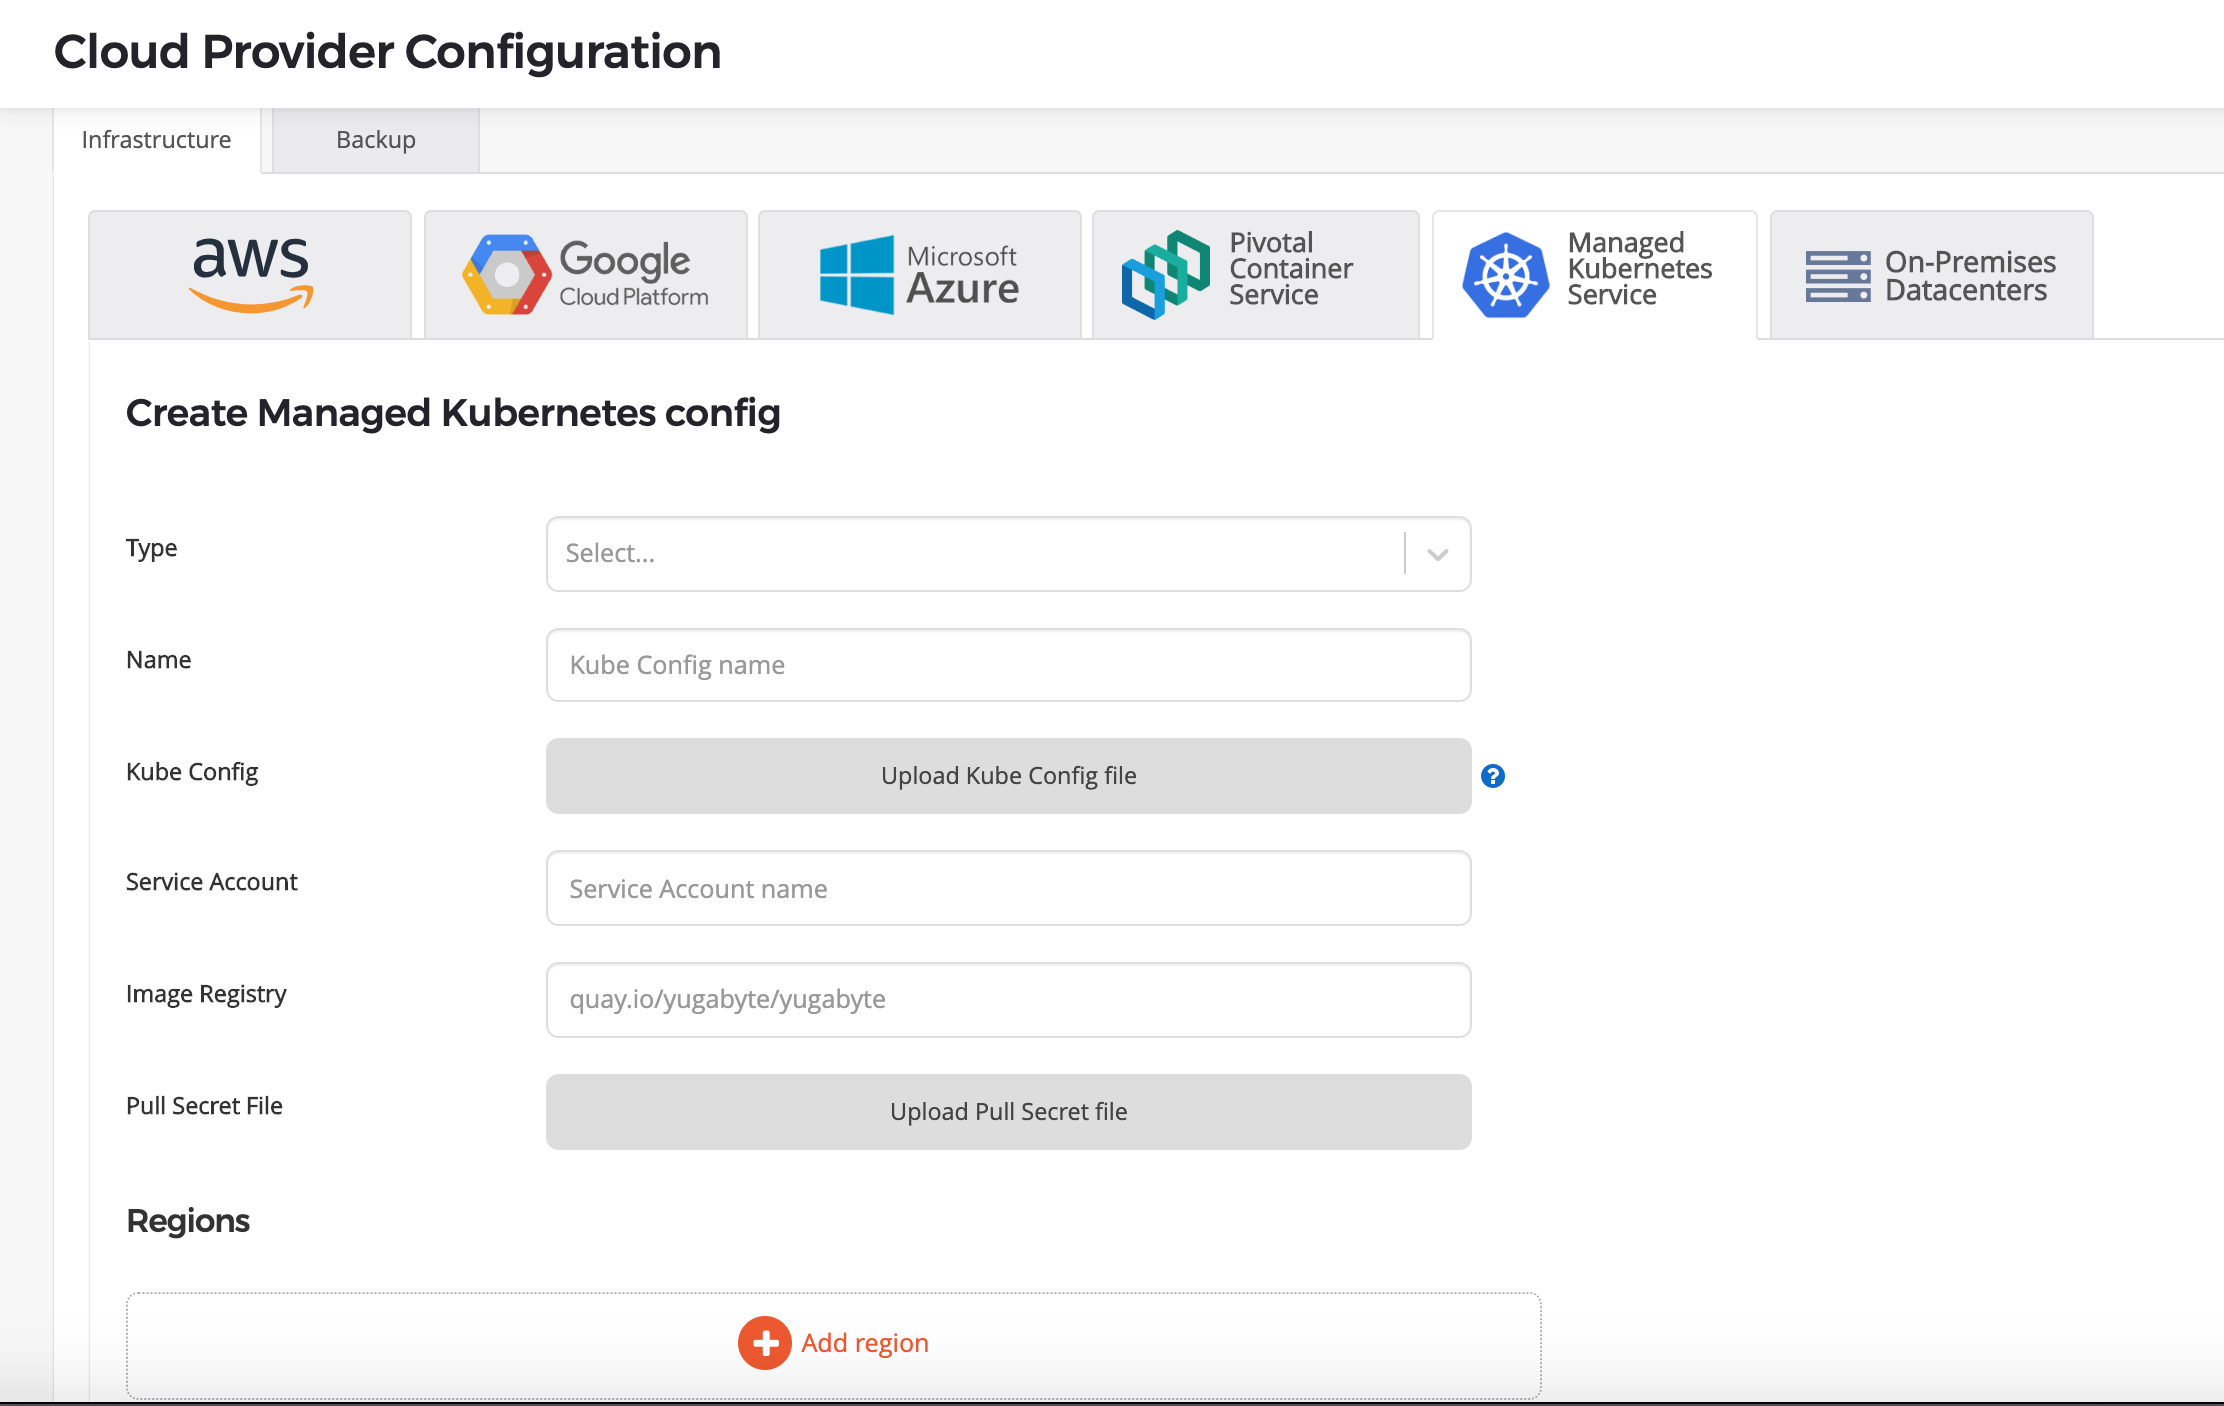Focus the Service Account name field
Image resolution: width=2224 pixels, height=1406 pixels.
pos(1008,888)
